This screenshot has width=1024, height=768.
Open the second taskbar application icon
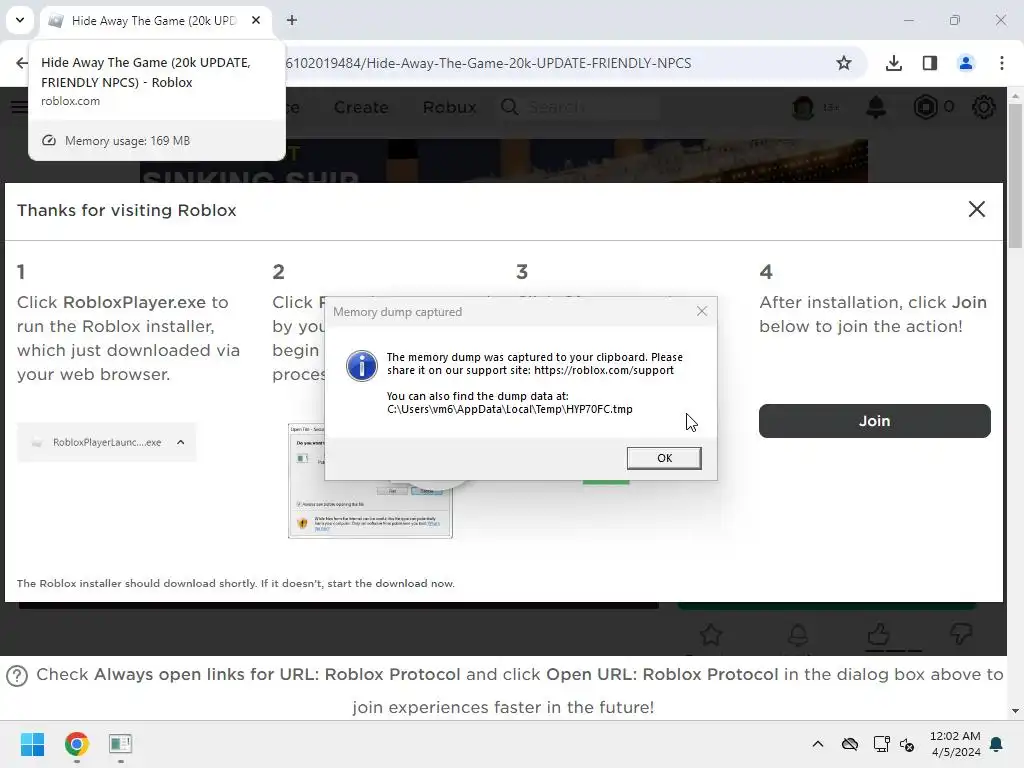coord(120,744)
